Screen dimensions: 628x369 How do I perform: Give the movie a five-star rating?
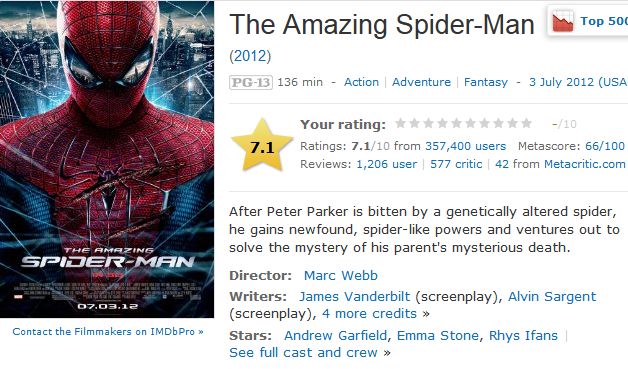tap(456, 123)
